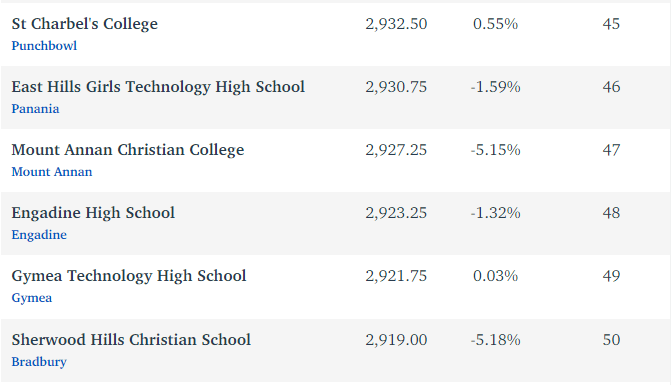Open the Panania suburb link
The height and width of the screenshot is (385, 671).
[x=35, y=109]
